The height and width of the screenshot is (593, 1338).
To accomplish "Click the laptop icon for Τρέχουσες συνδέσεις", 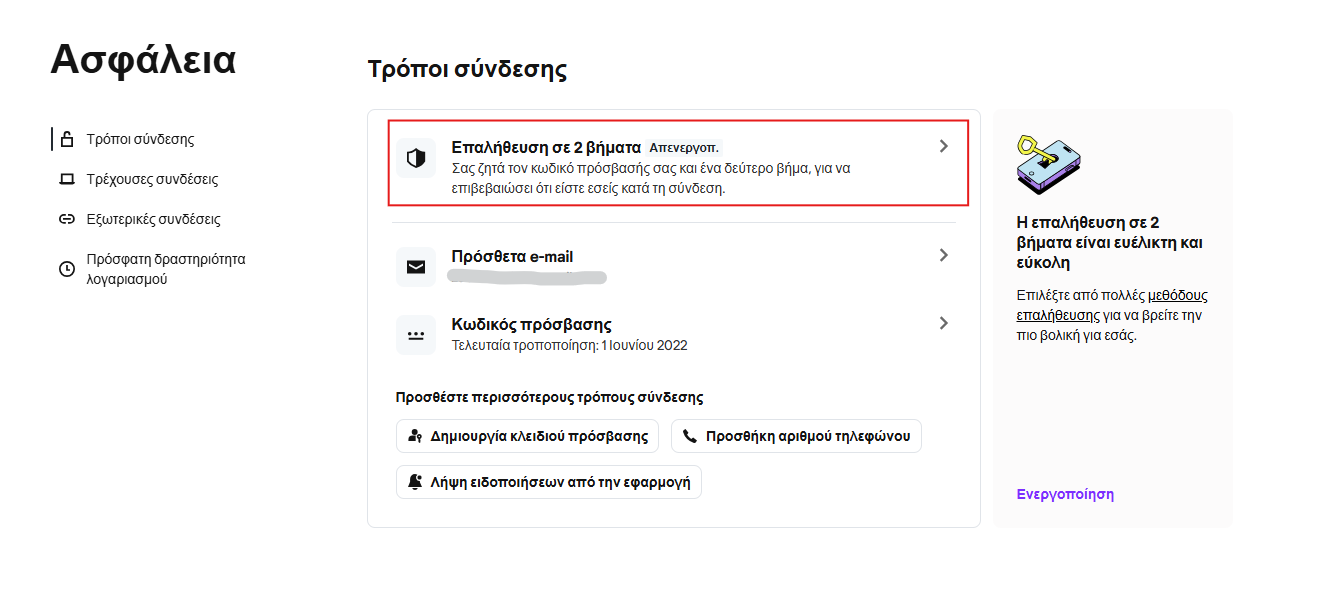I will 67,180.
